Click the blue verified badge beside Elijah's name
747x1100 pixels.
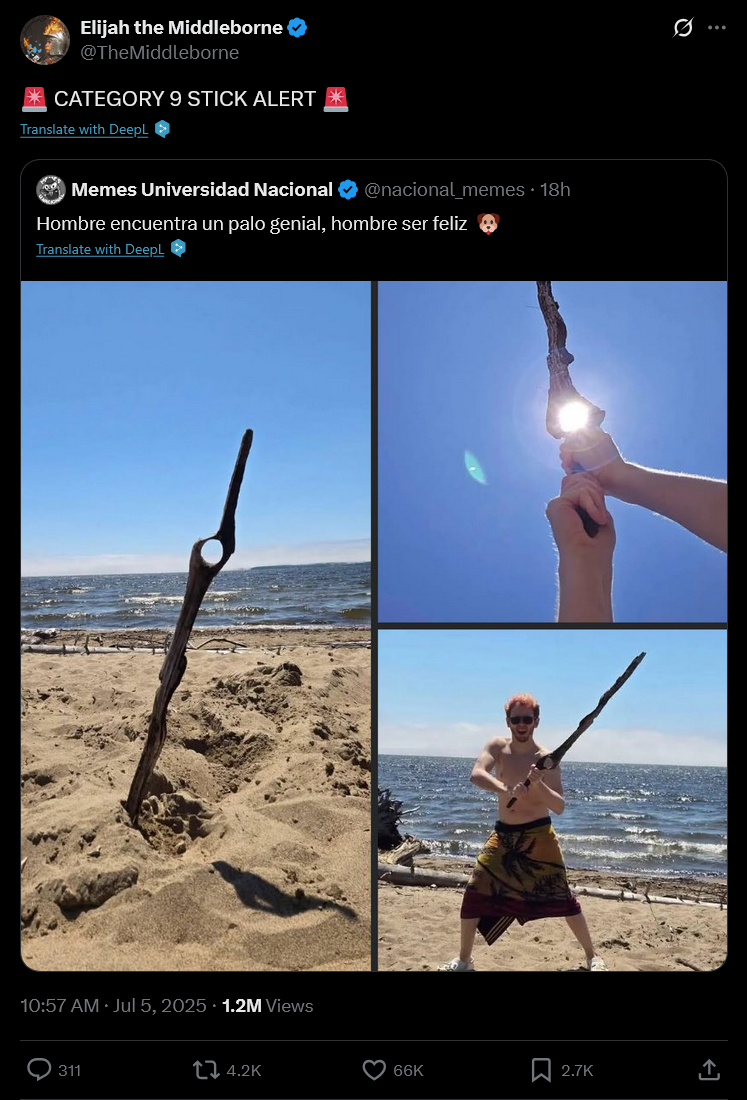point(297,27)
